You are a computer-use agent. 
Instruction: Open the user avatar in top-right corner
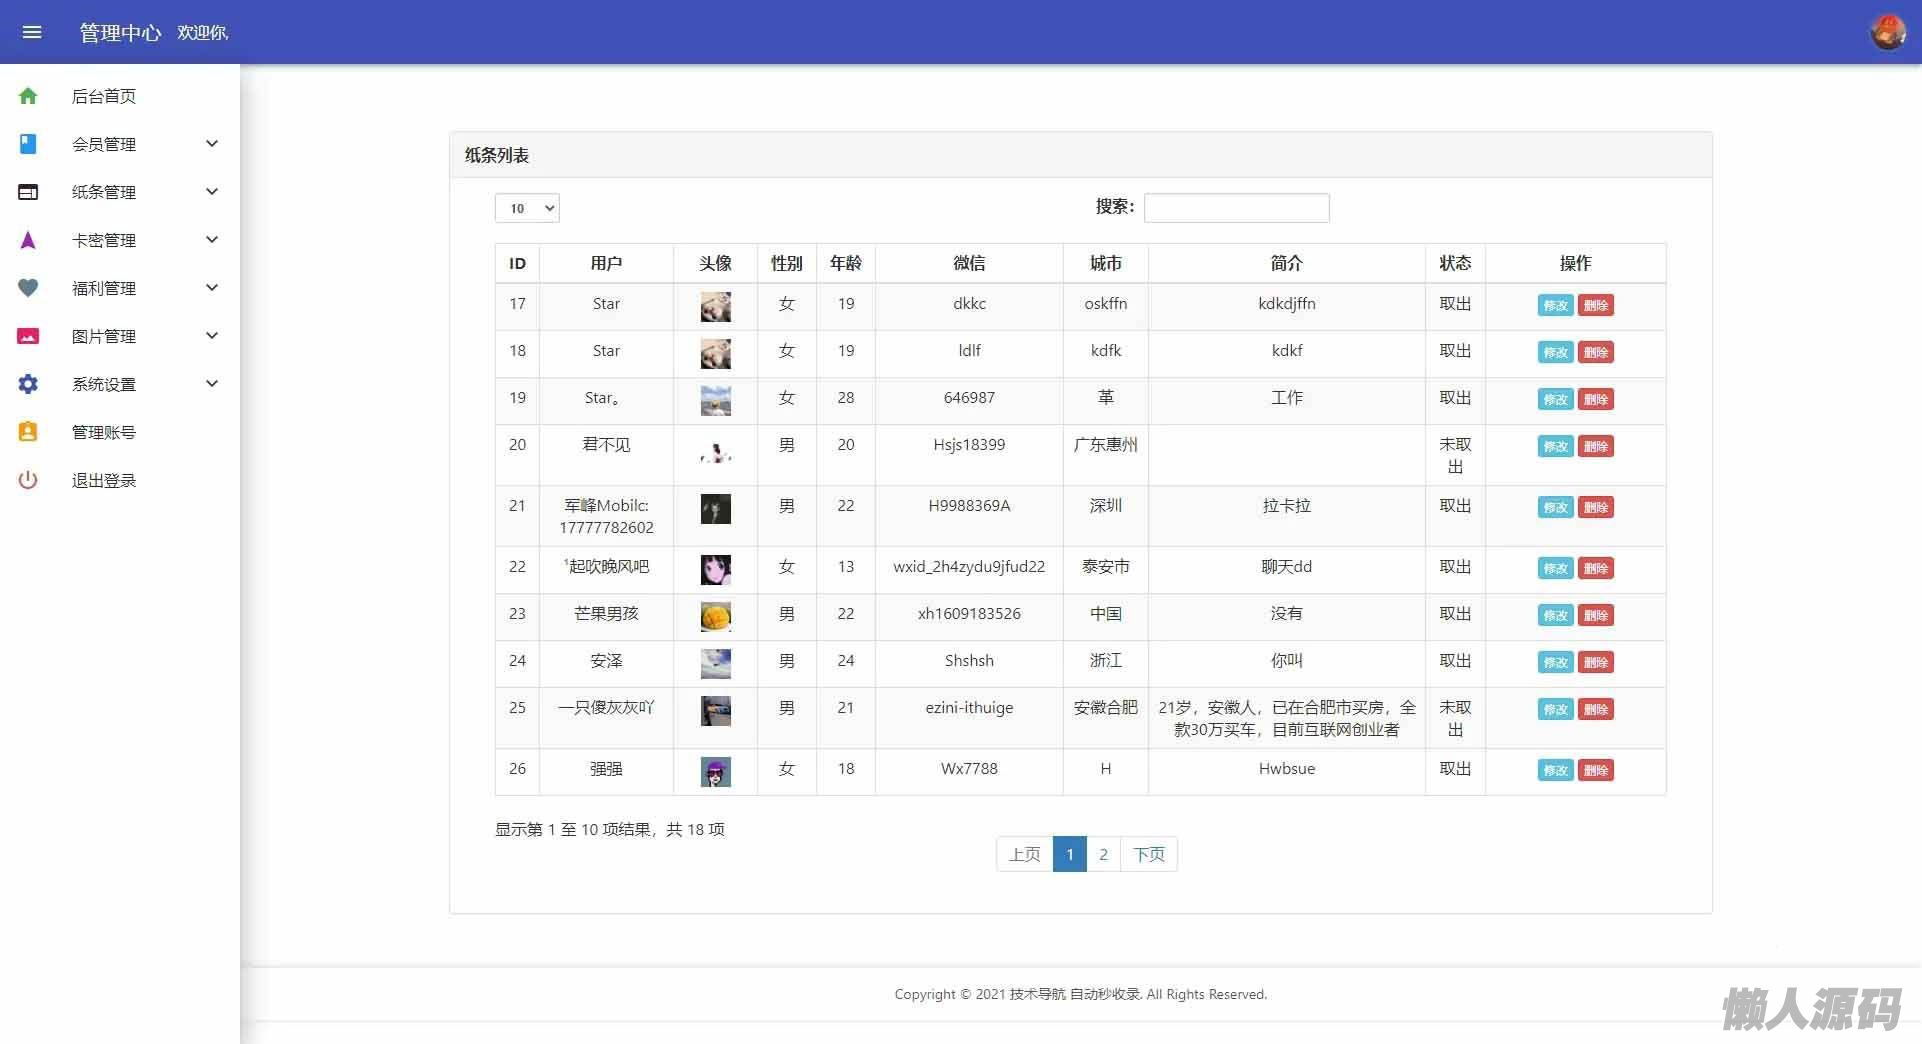pos(1888,32)
